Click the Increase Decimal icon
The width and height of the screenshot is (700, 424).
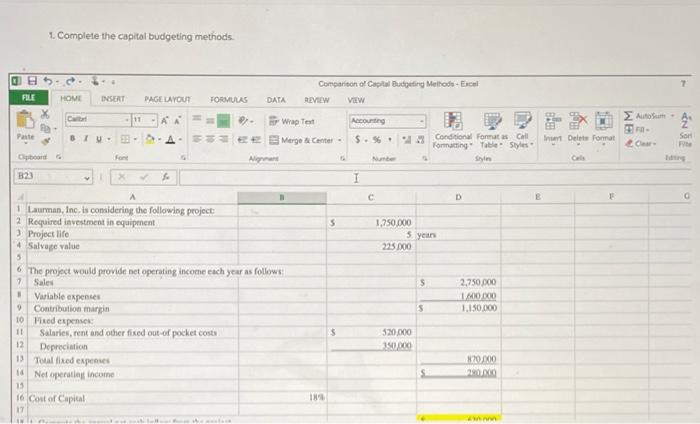click(407, 140)
